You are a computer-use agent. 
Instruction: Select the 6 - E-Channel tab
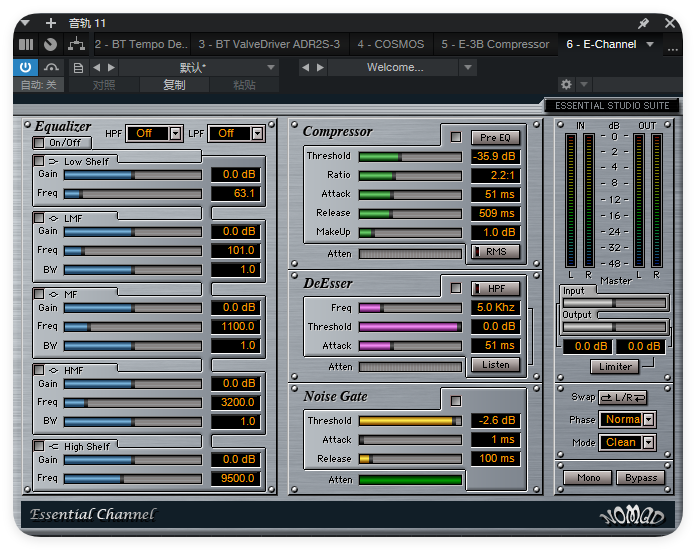point(601,44)
